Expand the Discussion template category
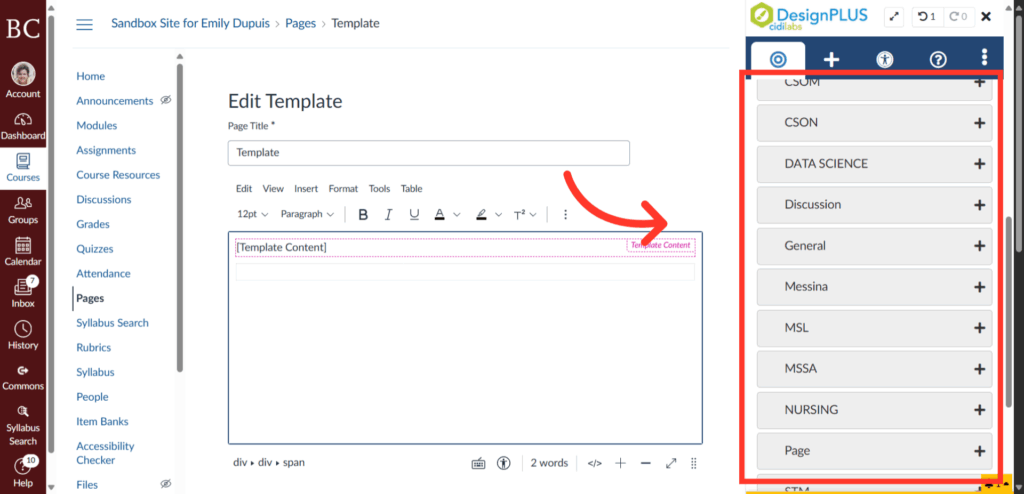The image size is (1024, 494). point(874,205)
